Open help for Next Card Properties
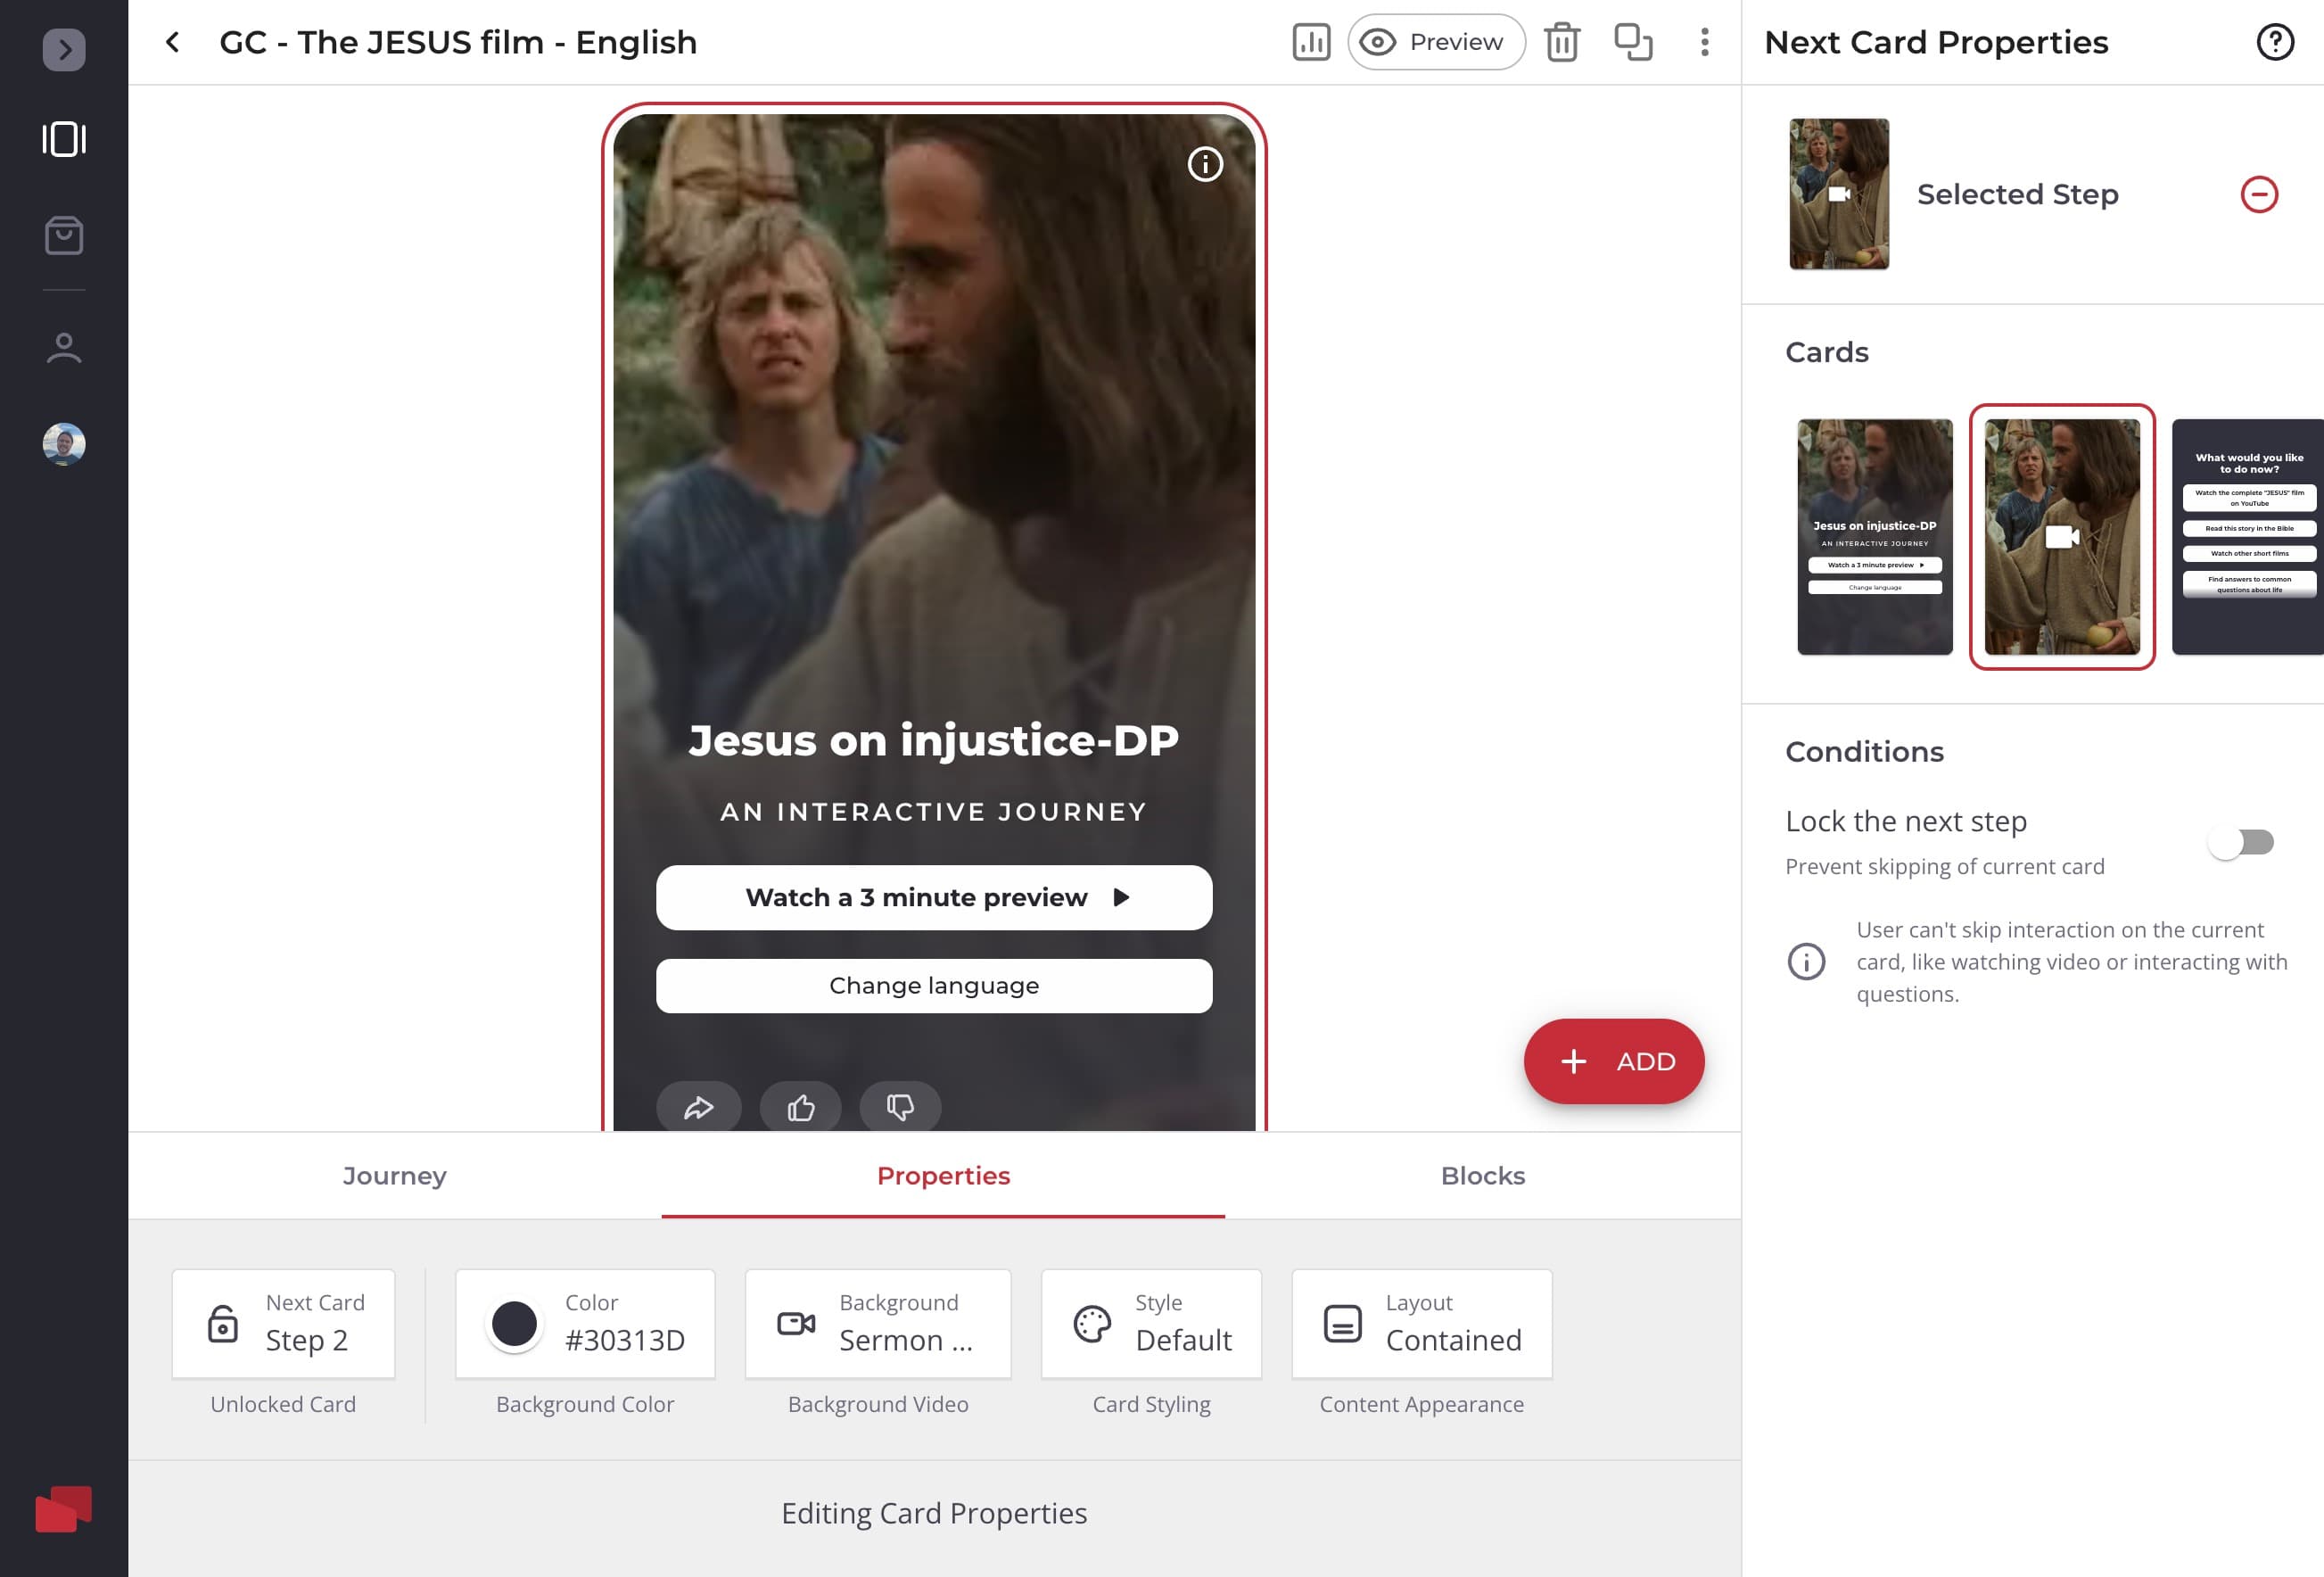Image resolution: width=2324 pixels, height=1577 pixels. pyautogui.click(x=2275, y=42)
